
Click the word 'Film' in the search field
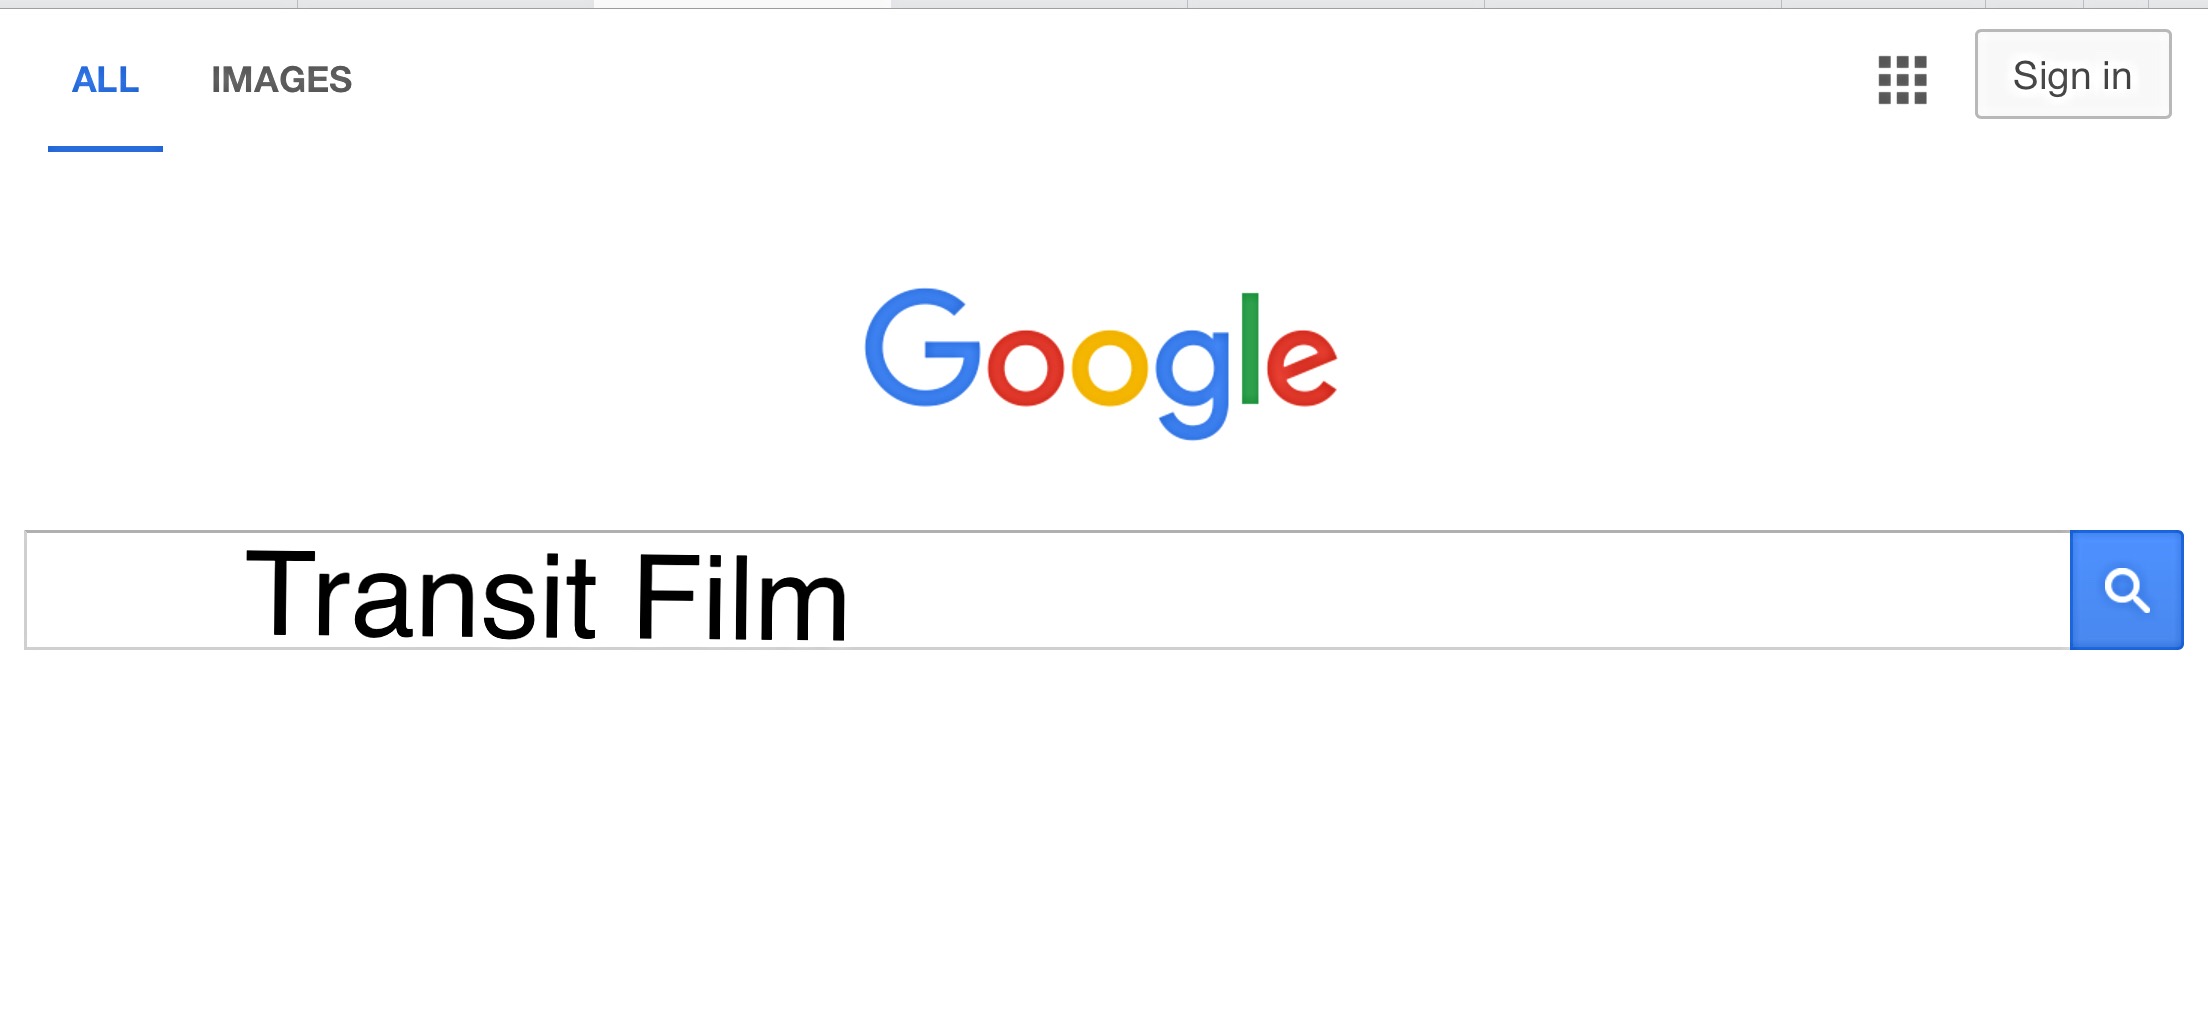coord(741,595)
